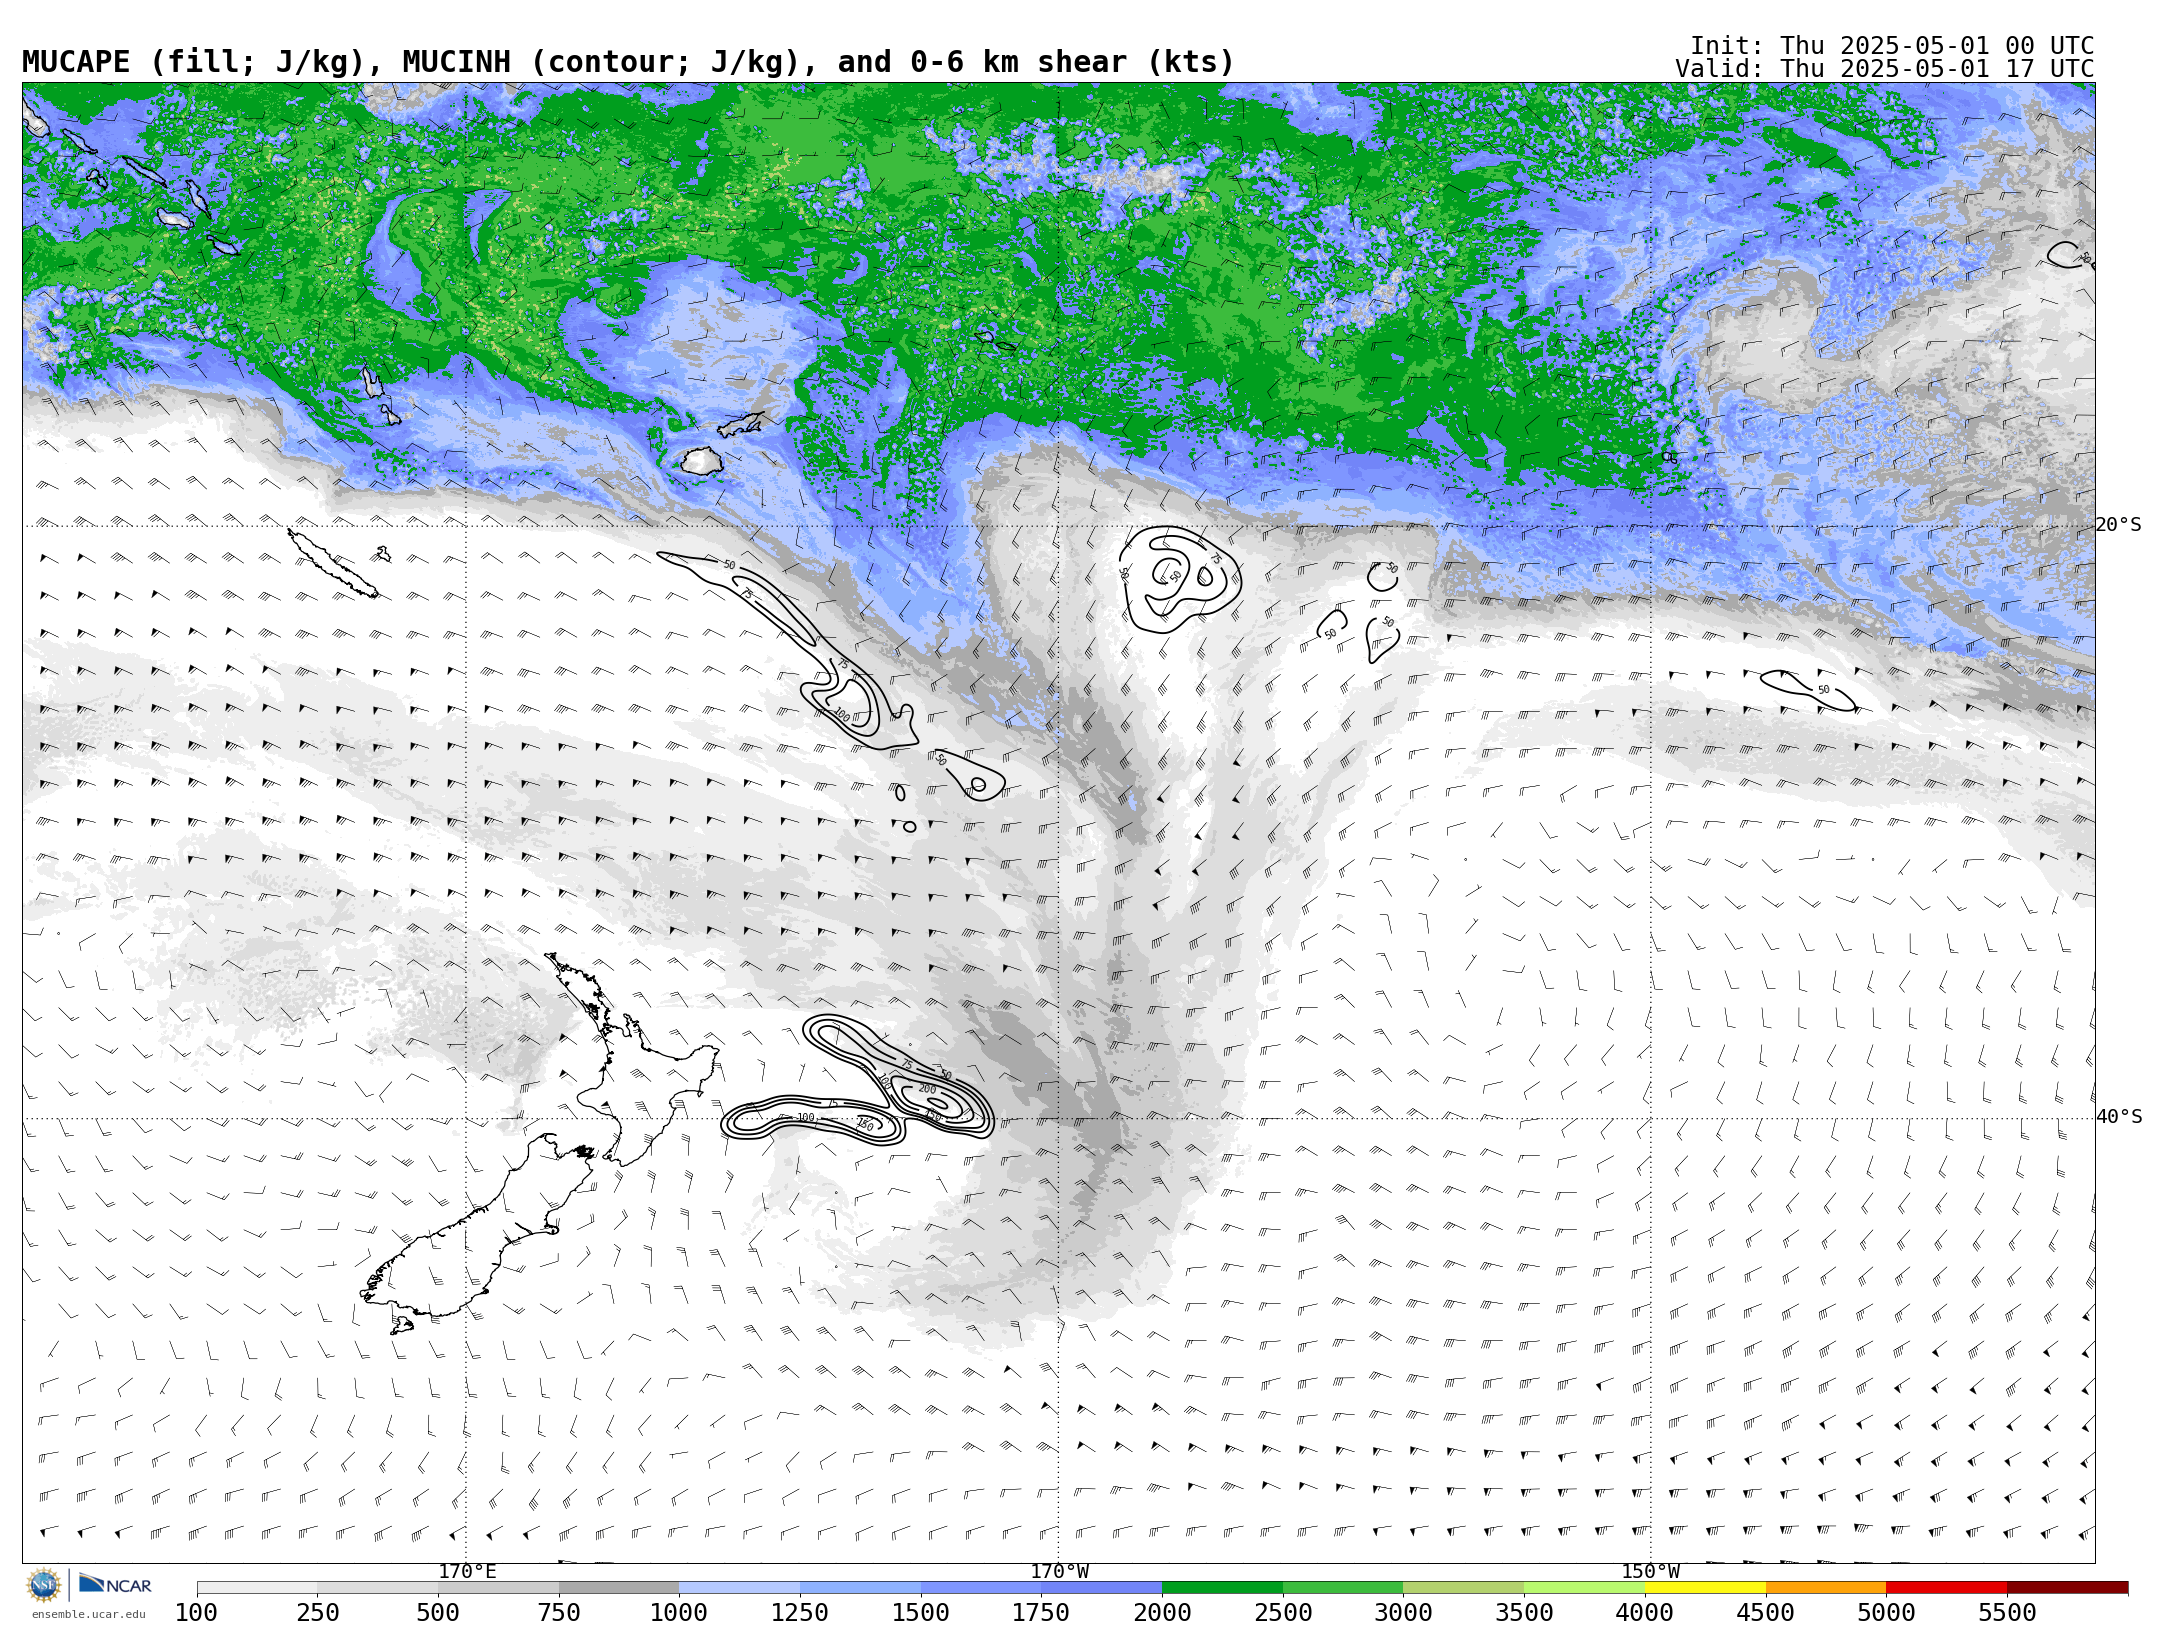Click the colorbar label 1750

point(1041,1613)
